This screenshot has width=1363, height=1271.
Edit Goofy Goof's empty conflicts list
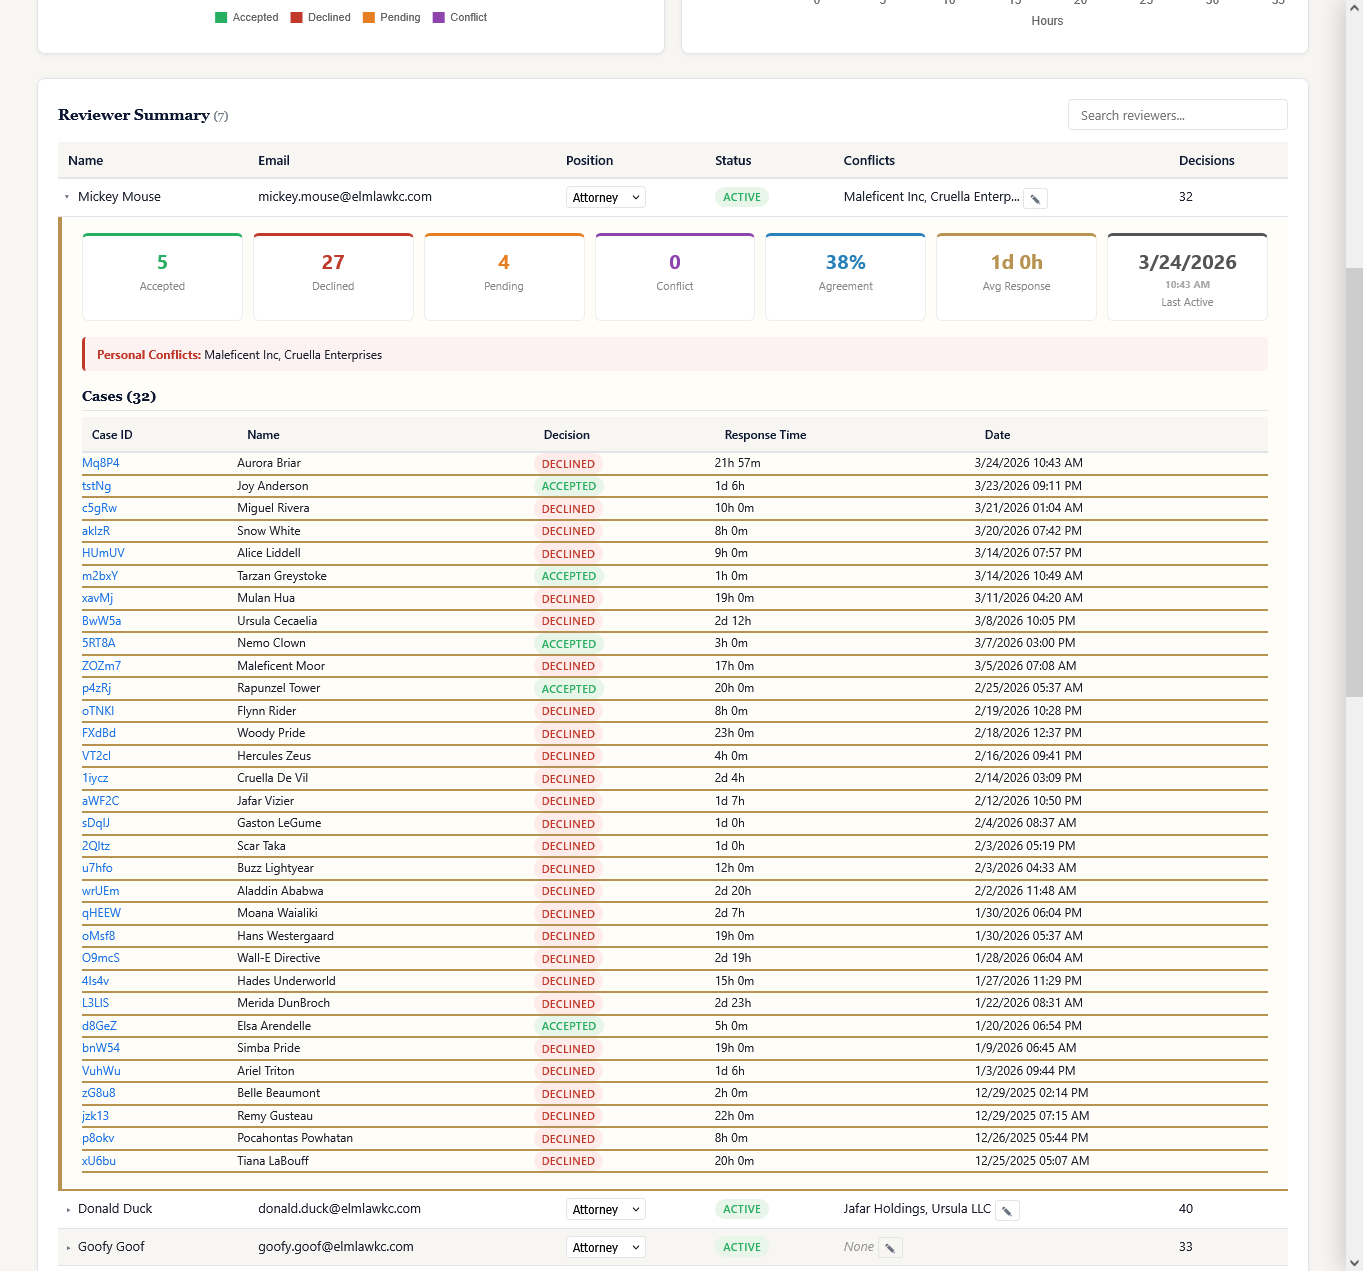(890, 1247)
